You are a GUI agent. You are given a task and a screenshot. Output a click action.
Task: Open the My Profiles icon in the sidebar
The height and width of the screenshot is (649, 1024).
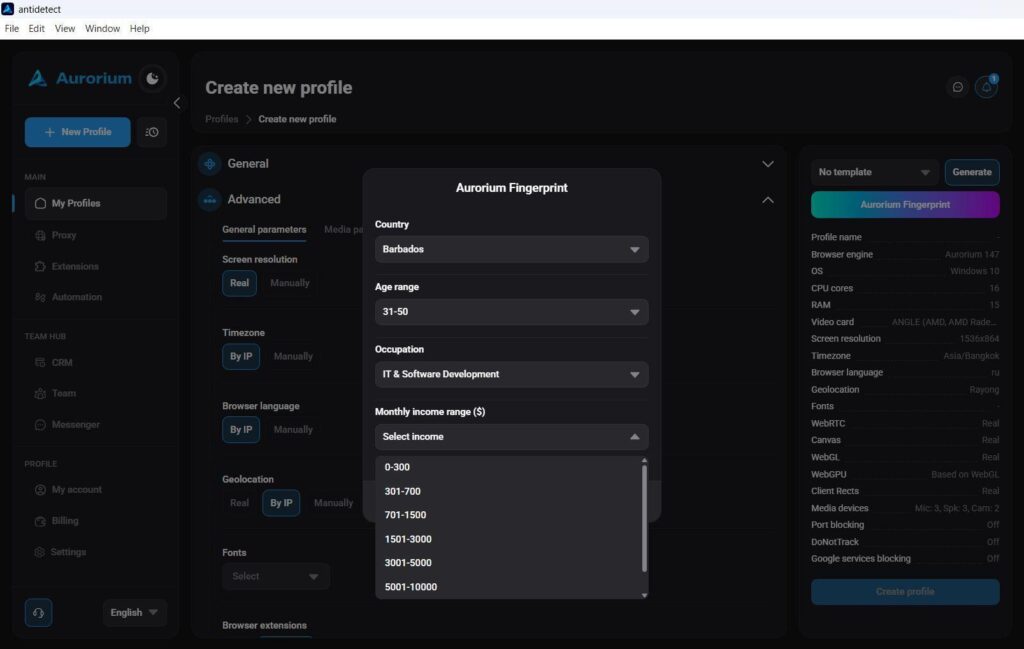tap(40, 203)
